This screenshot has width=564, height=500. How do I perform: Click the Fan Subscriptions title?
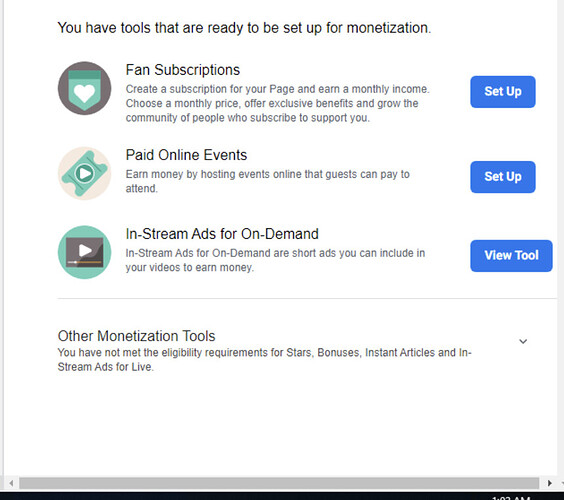click(x=183, y=70)
